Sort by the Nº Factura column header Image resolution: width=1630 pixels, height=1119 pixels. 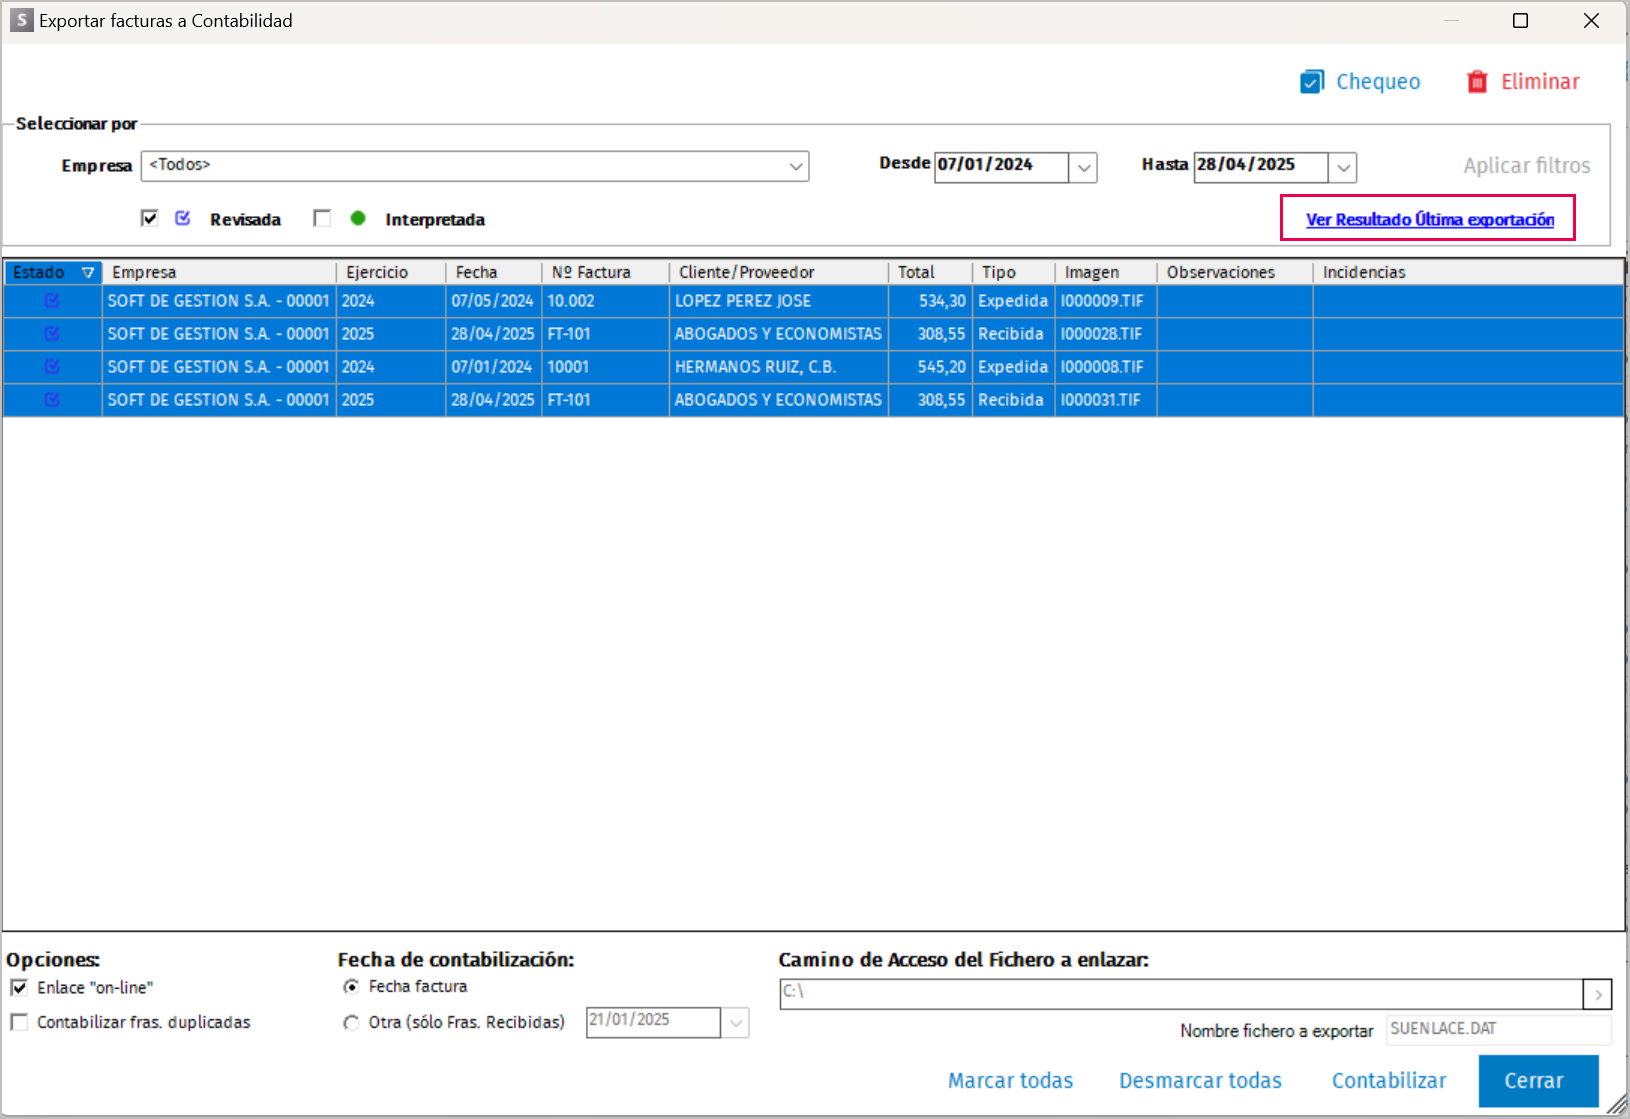(x=606, y=272)
